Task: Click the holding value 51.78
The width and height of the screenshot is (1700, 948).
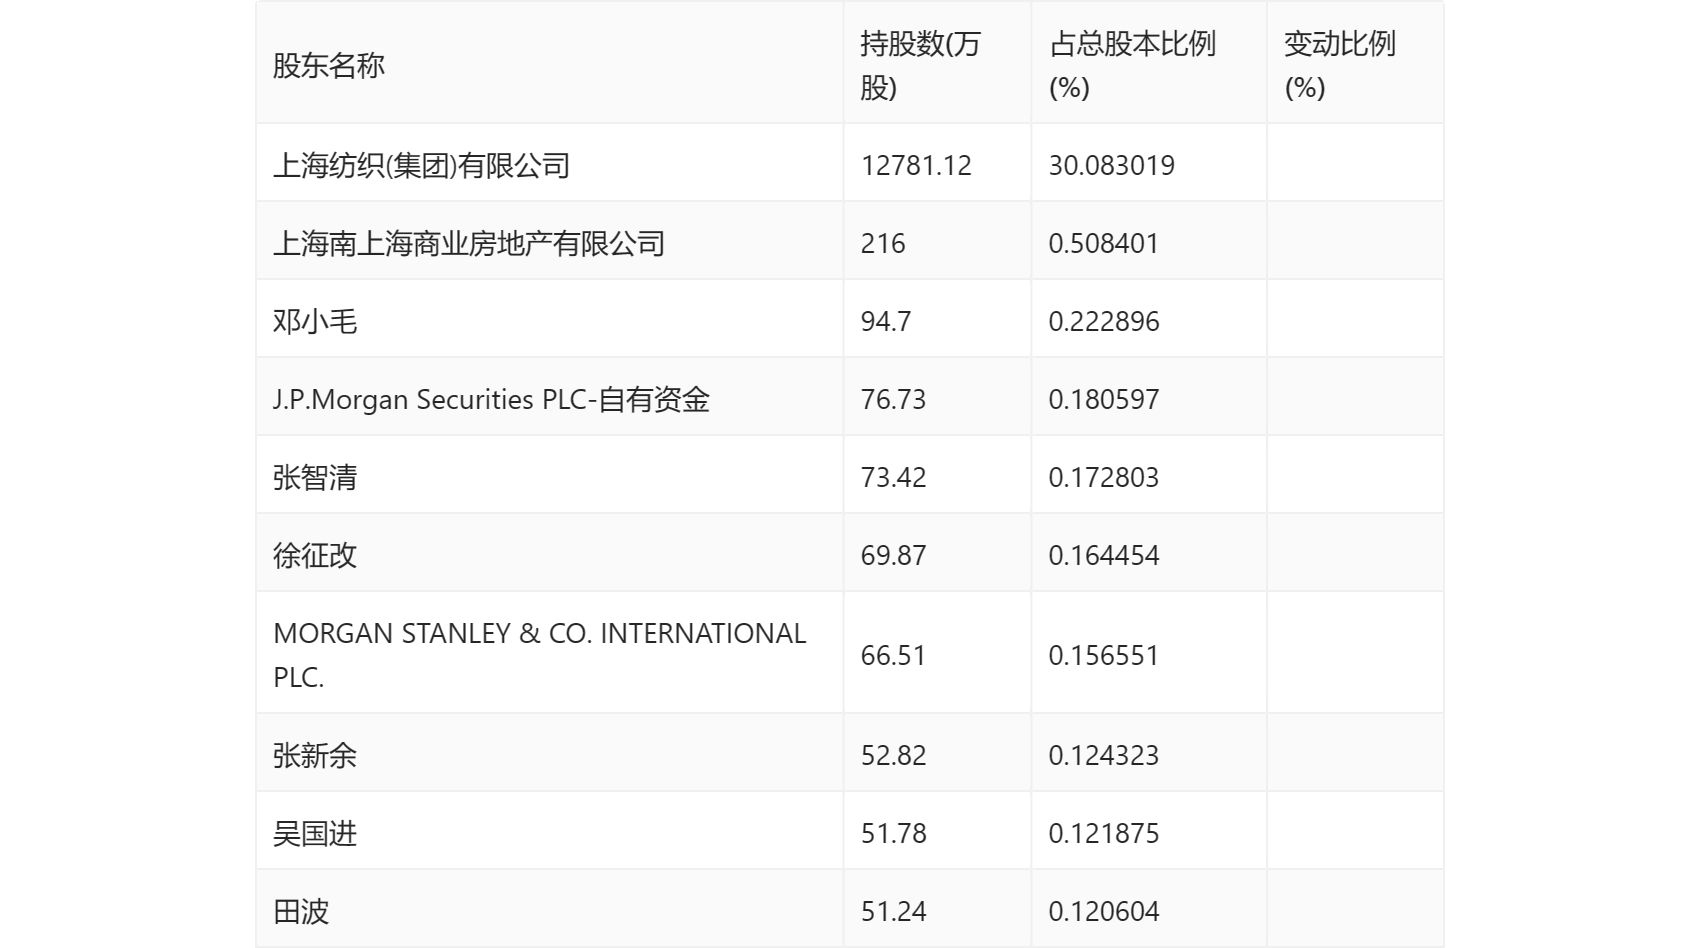Action: coord(893,833)
